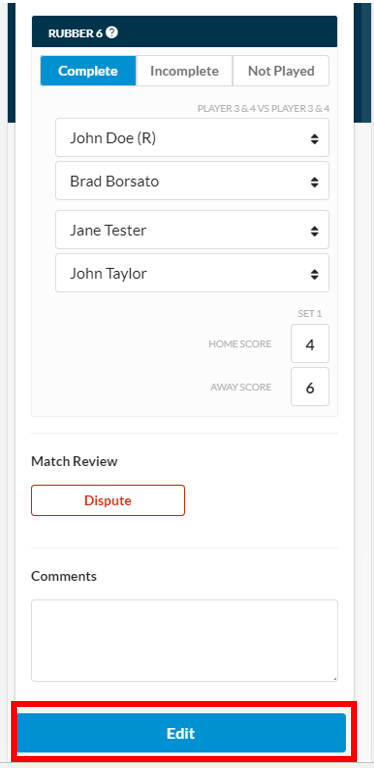374x768 pixels.
Task: Click inside the Comments text area
Action: coord(185,641)
